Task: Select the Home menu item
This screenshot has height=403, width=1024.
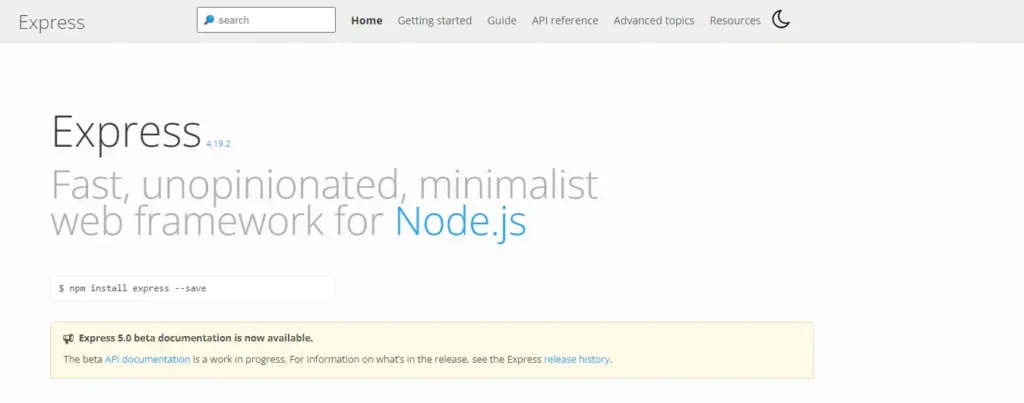Action: point(366,20)
